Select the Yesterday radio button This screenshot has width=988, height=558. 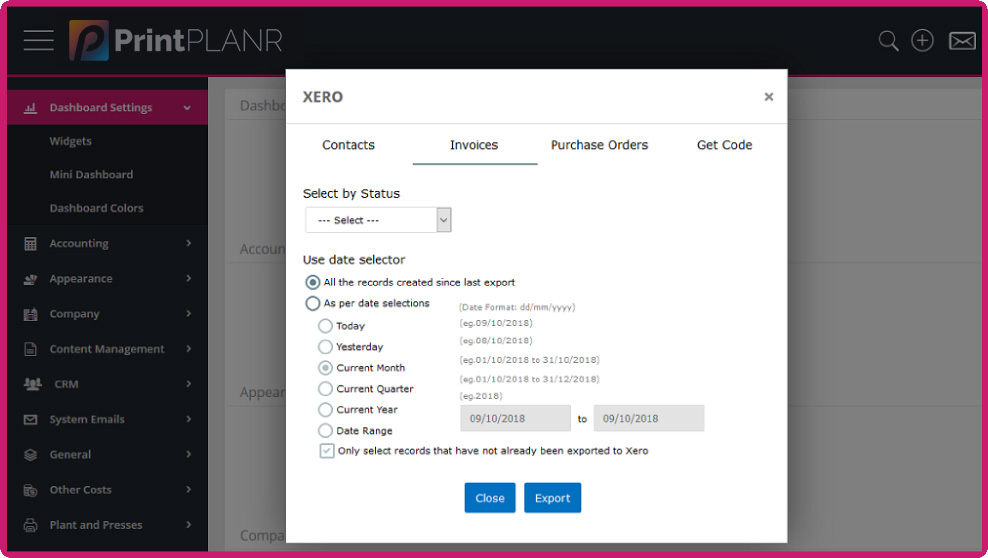point(325,346)
